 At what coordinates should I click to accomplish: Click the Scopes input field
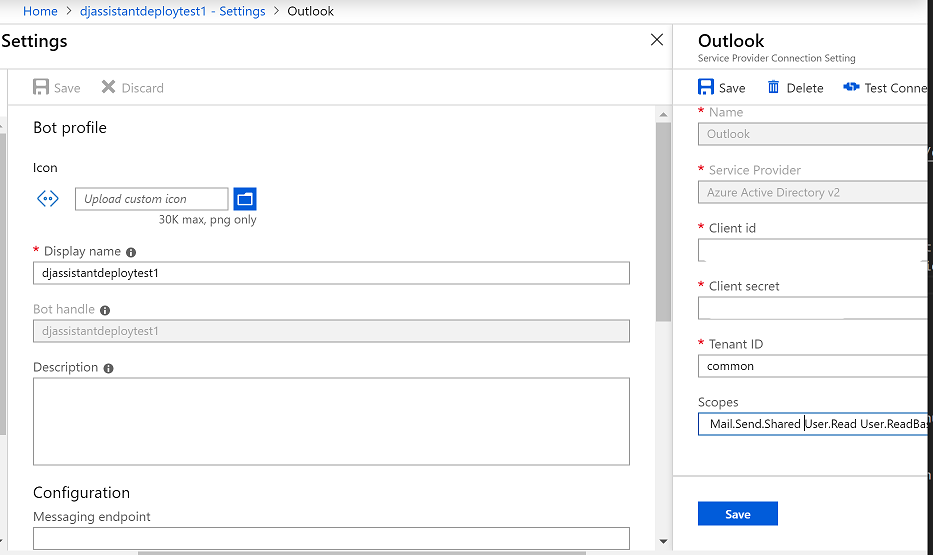pos(812,424)
